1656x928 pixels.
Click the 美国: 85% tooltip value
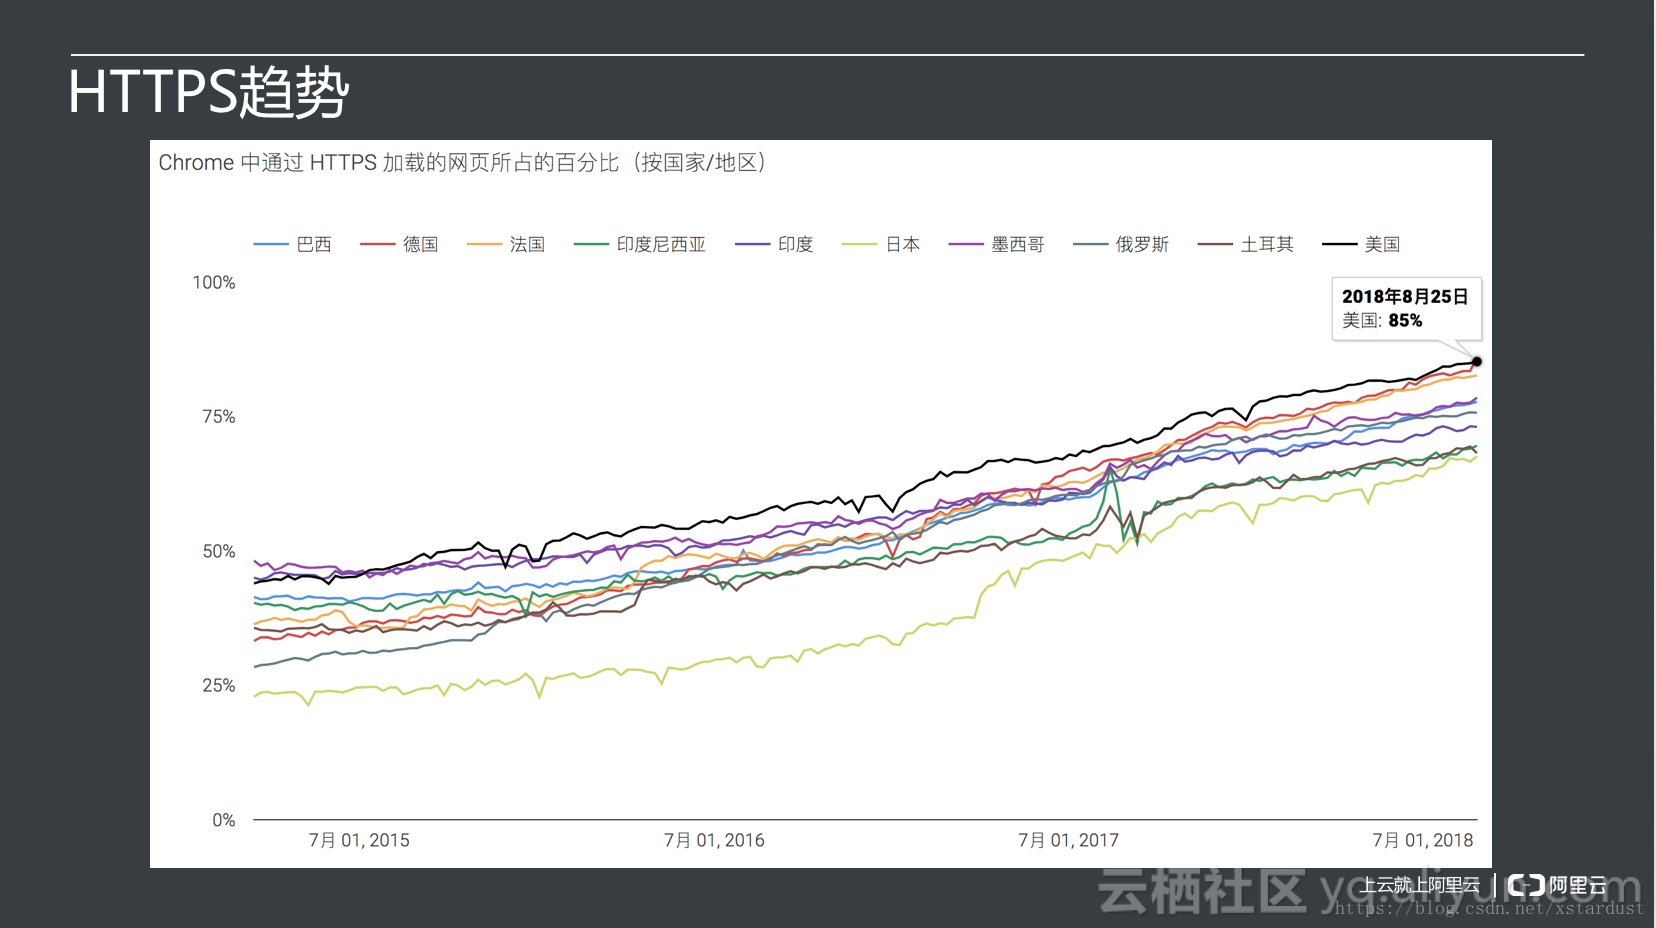click(x=1382, y=321)
